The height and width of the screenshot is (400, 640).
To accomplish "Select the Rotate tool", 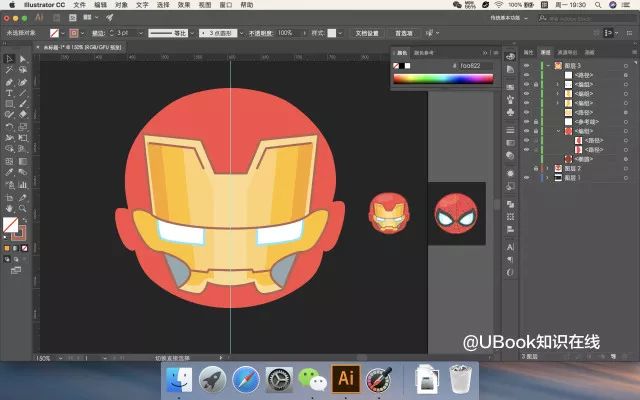I will 9,127.
